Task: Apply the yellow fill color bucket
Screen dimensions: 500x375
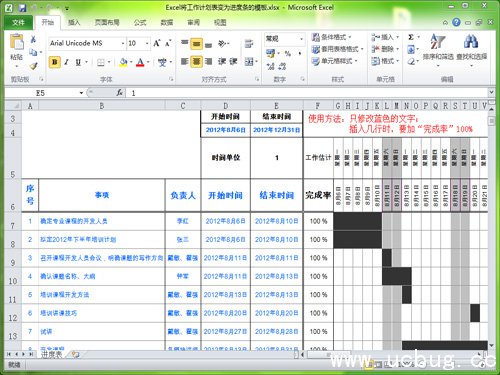Action: (123, 62)
